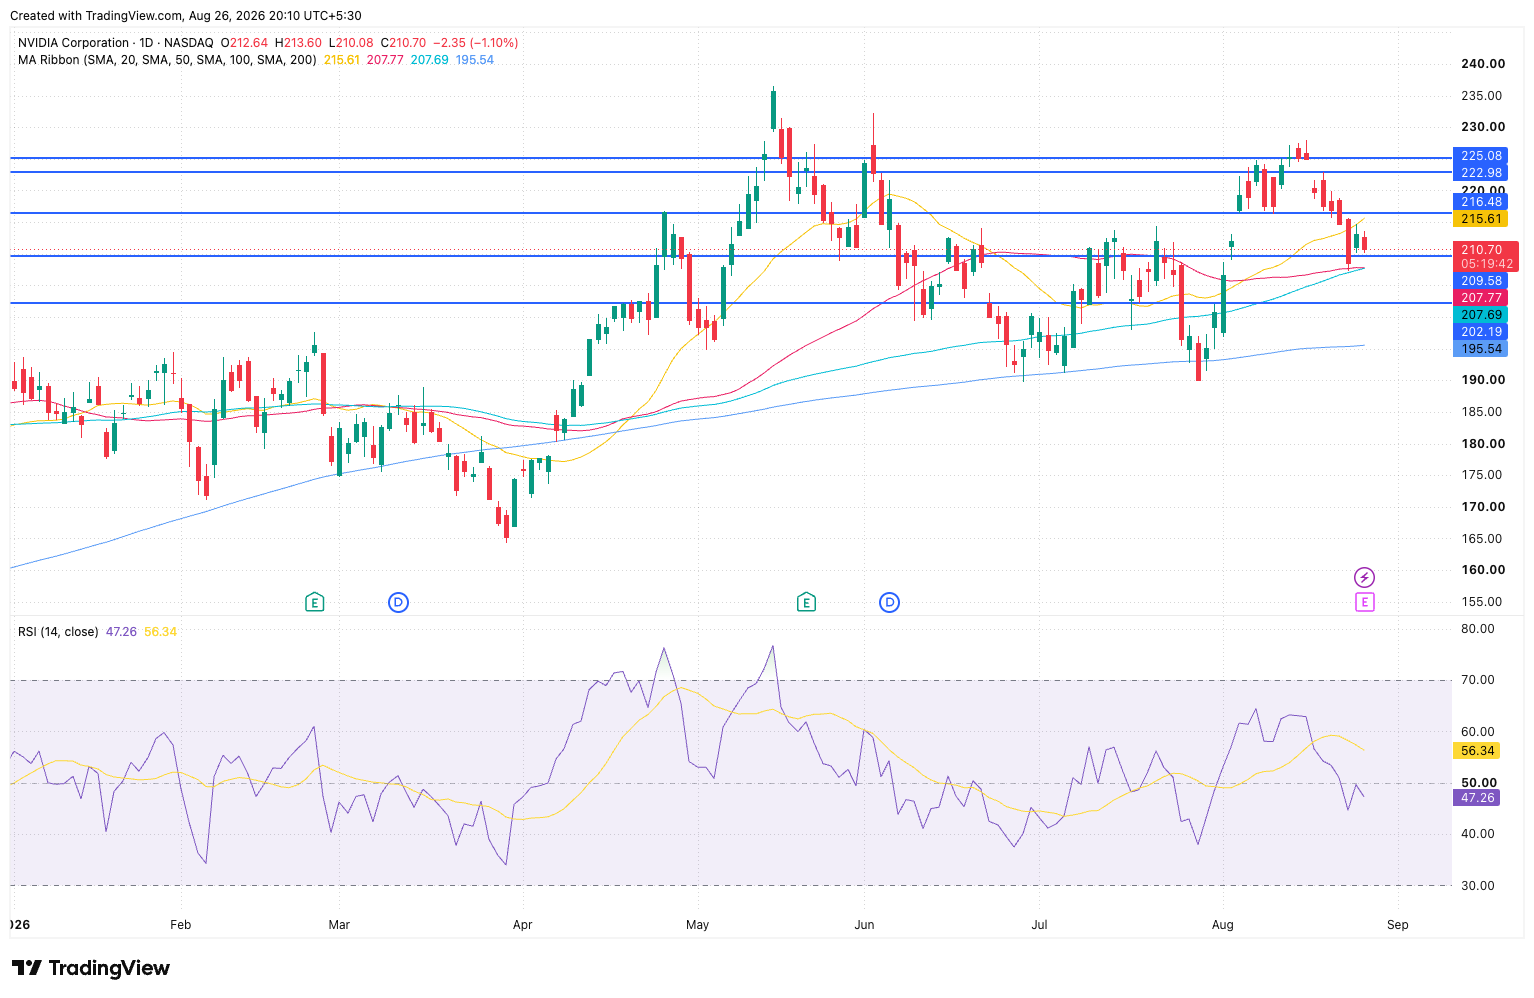The width and height of the screenshot is (1534, 998).
Task: Click the 70.00 RSI scale value
Action: (x=1478, y=680)
